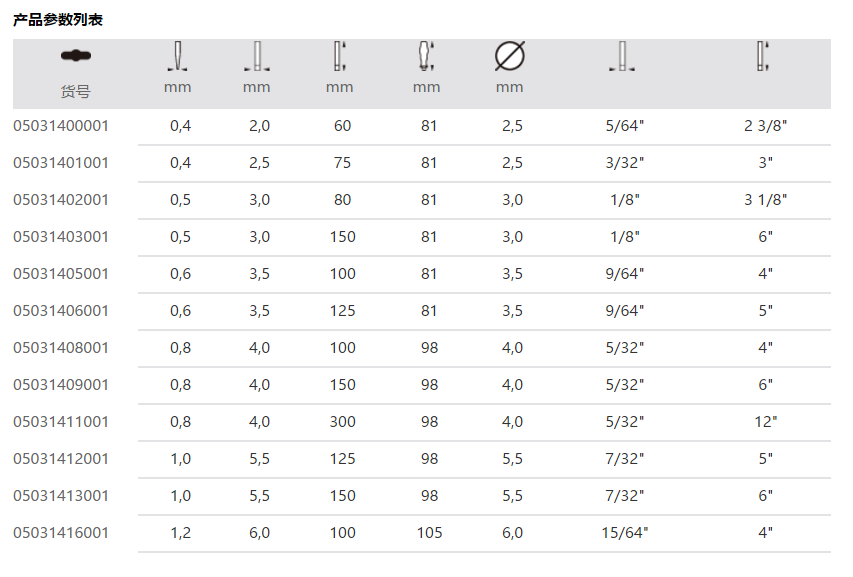This screenshot has width=853, height=577.
Task: Click the 产品参数列表 heading
Action: [58, 19]
